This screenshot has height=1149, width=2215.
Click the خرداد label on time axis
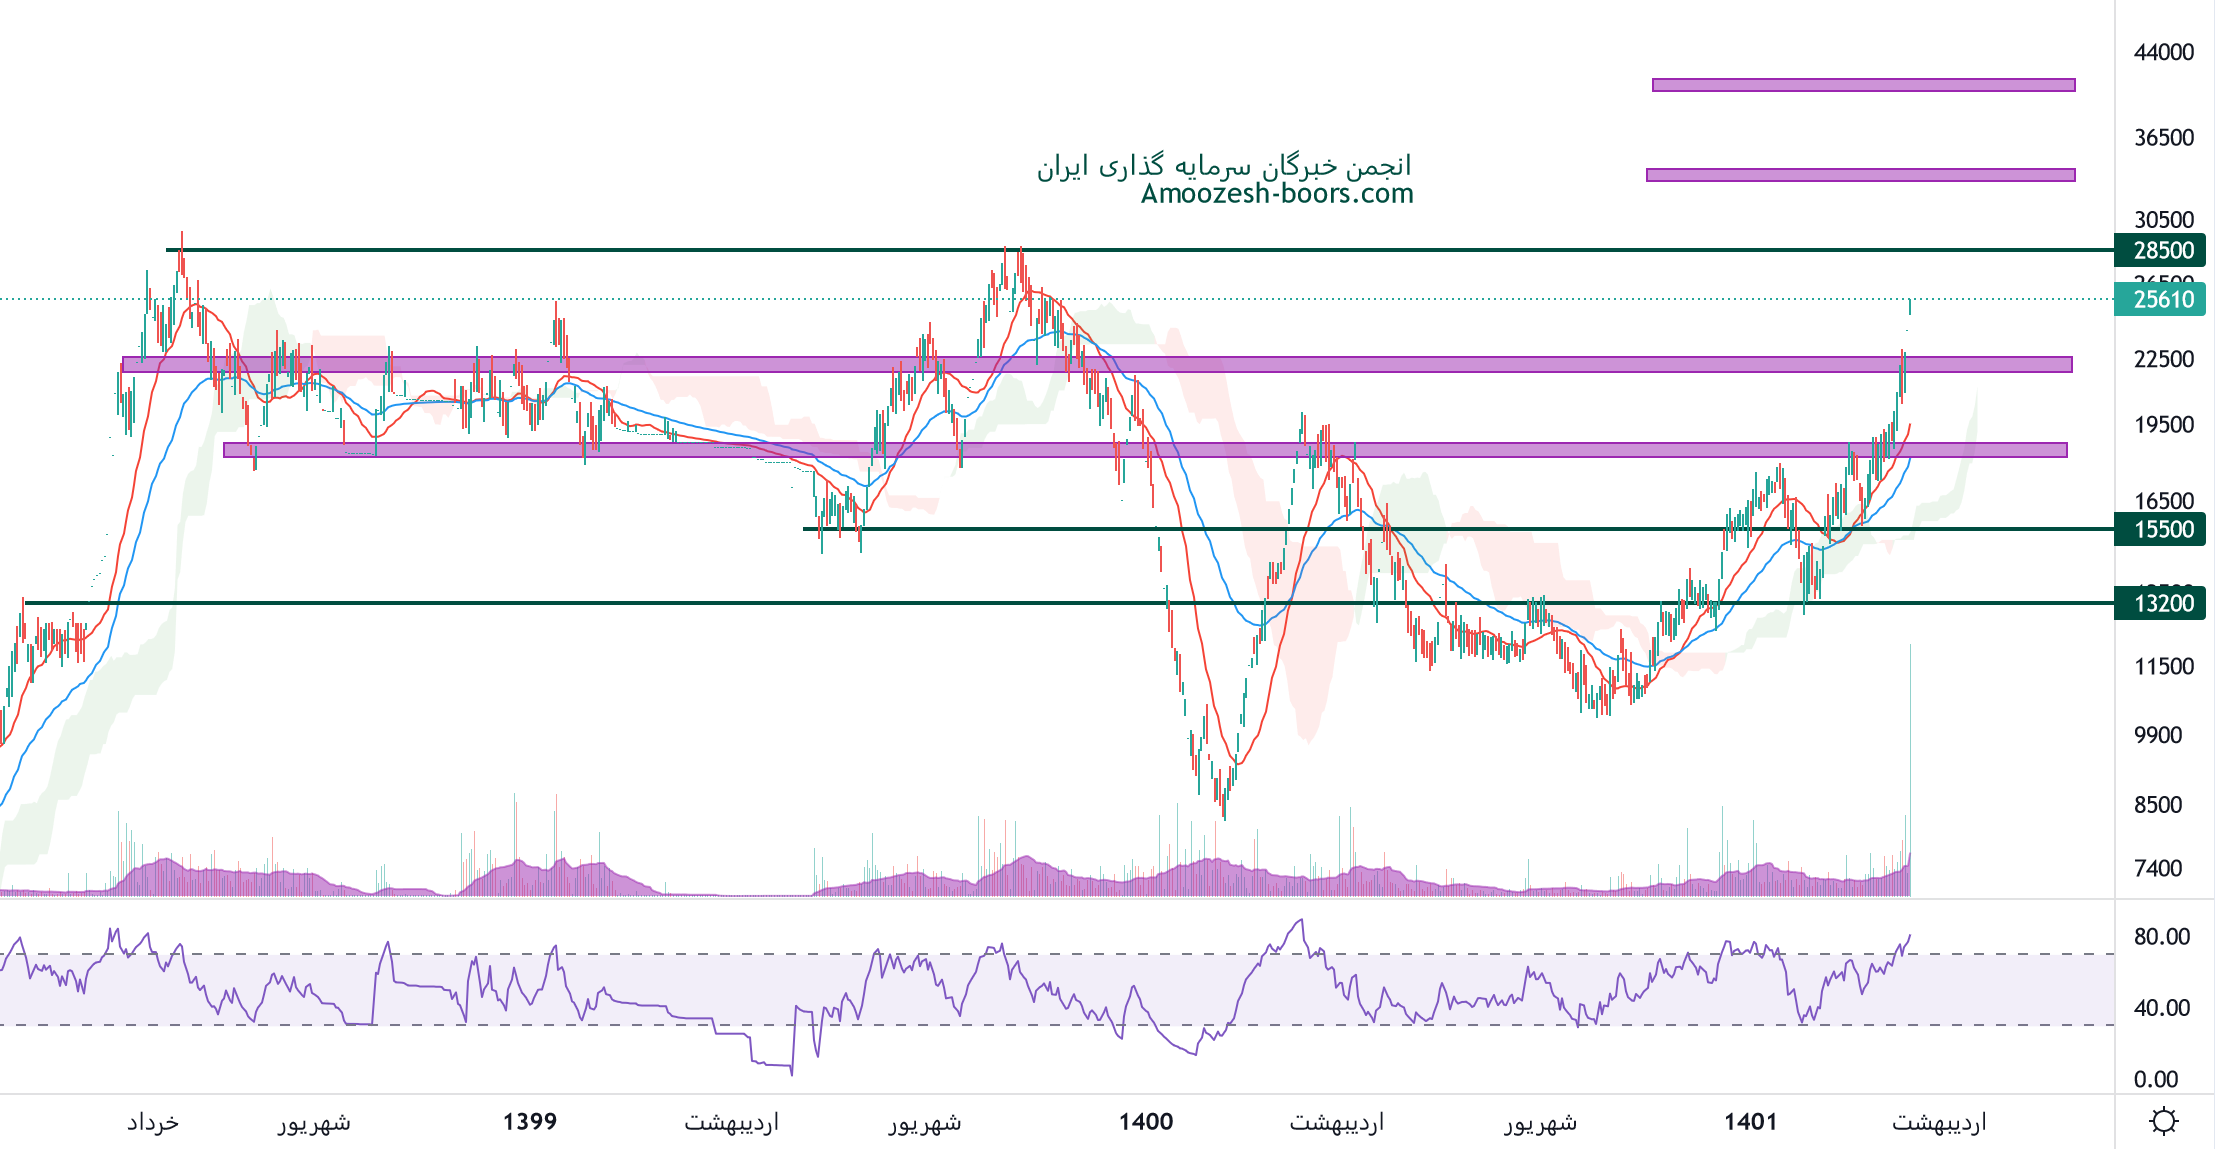click(153, 1122)
